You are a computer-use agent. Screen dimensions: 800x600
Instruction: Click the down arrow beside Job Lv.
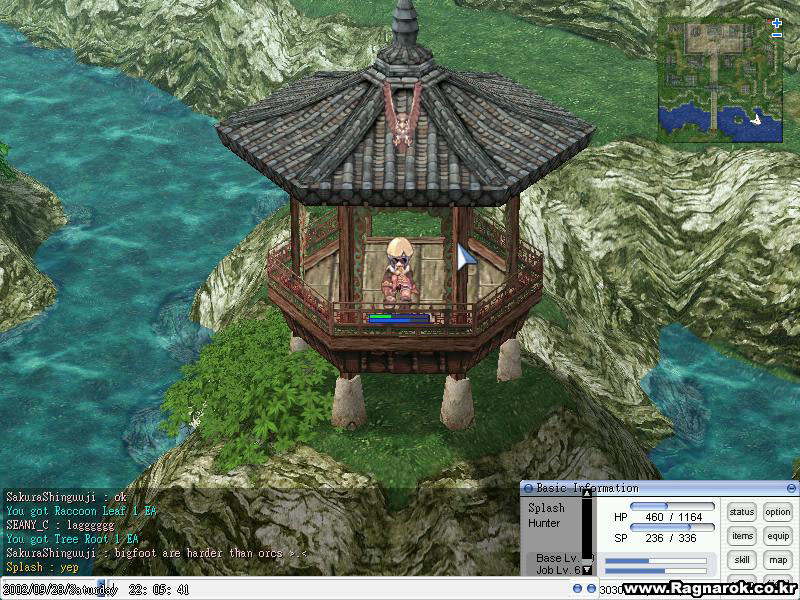[587, 569]
